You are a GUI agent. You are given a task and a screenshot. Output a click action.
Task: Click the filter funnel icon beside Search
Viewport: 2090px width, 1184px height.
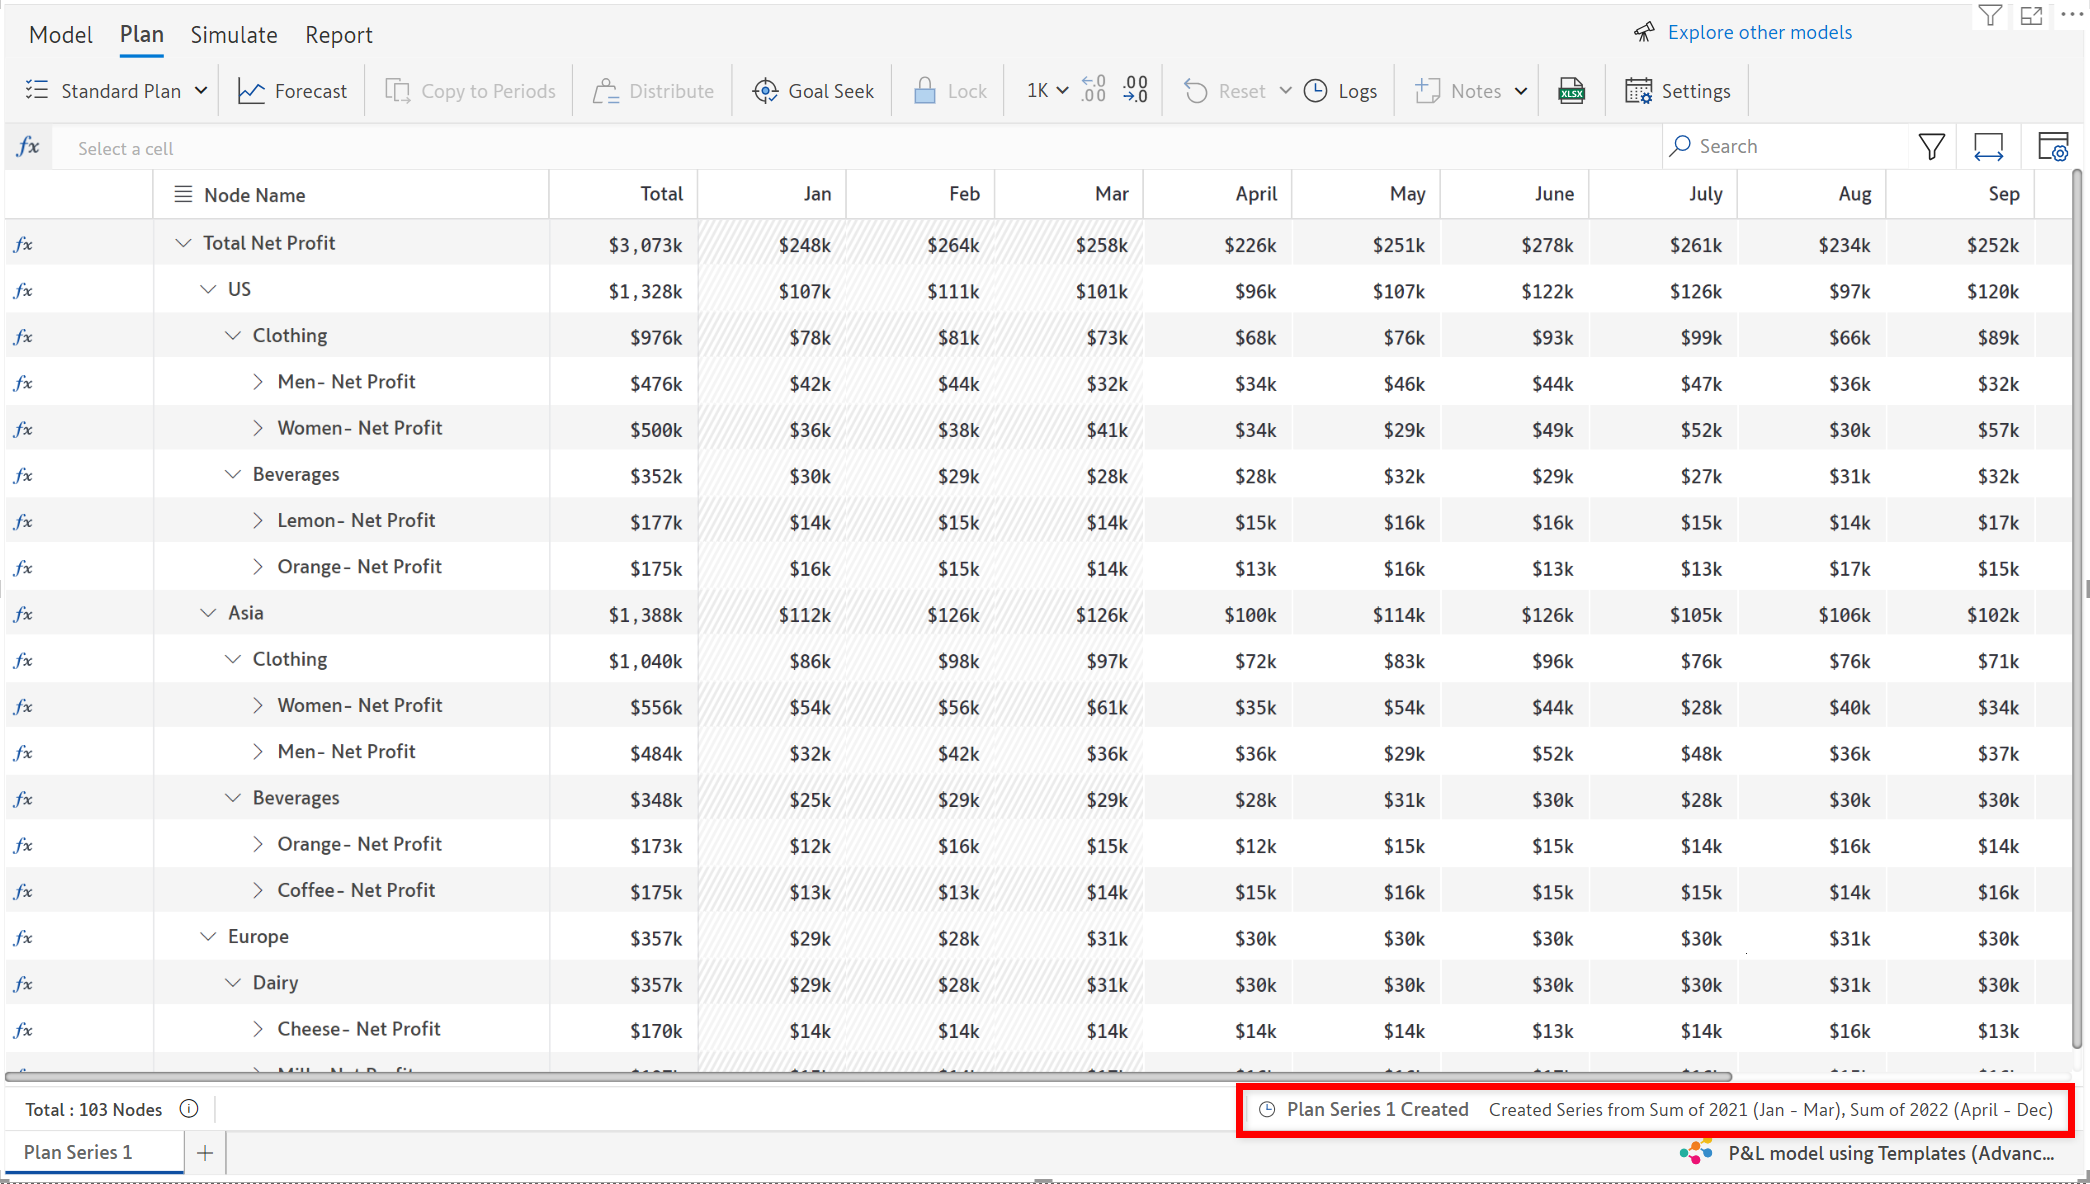(x=1932, y=147)
